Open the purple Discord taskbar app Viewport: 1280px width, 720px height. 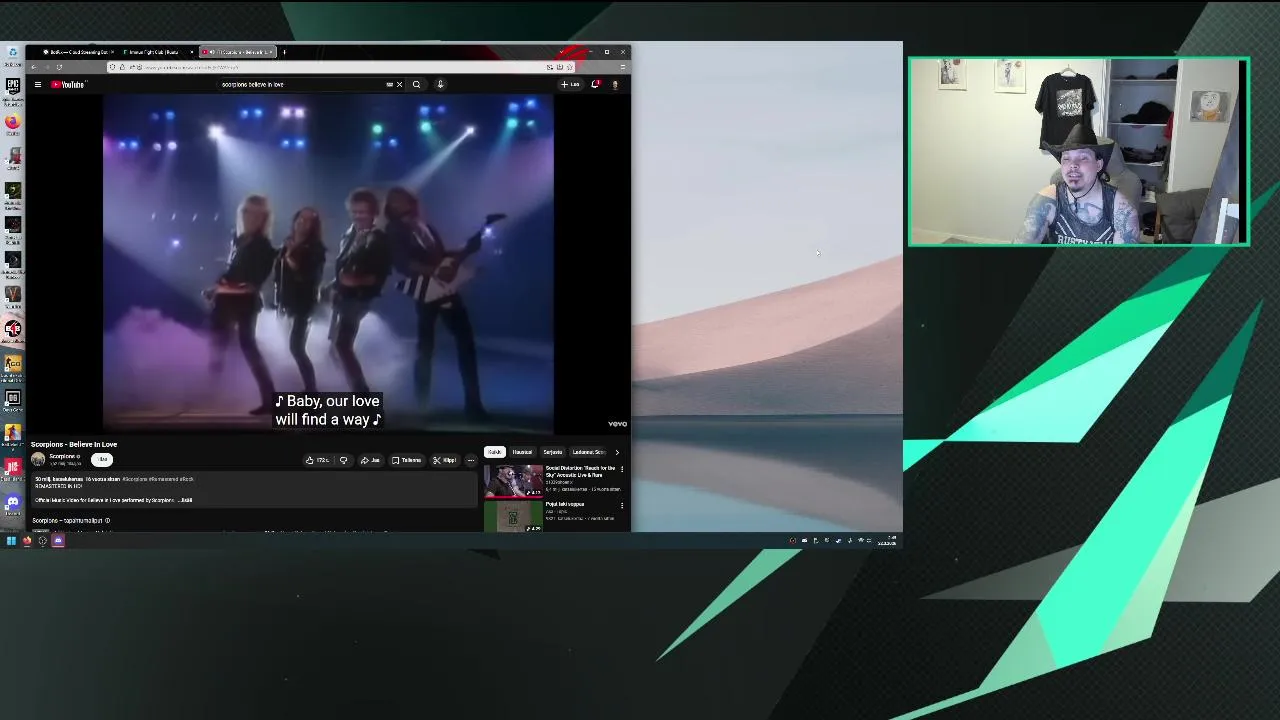(58, 541)
